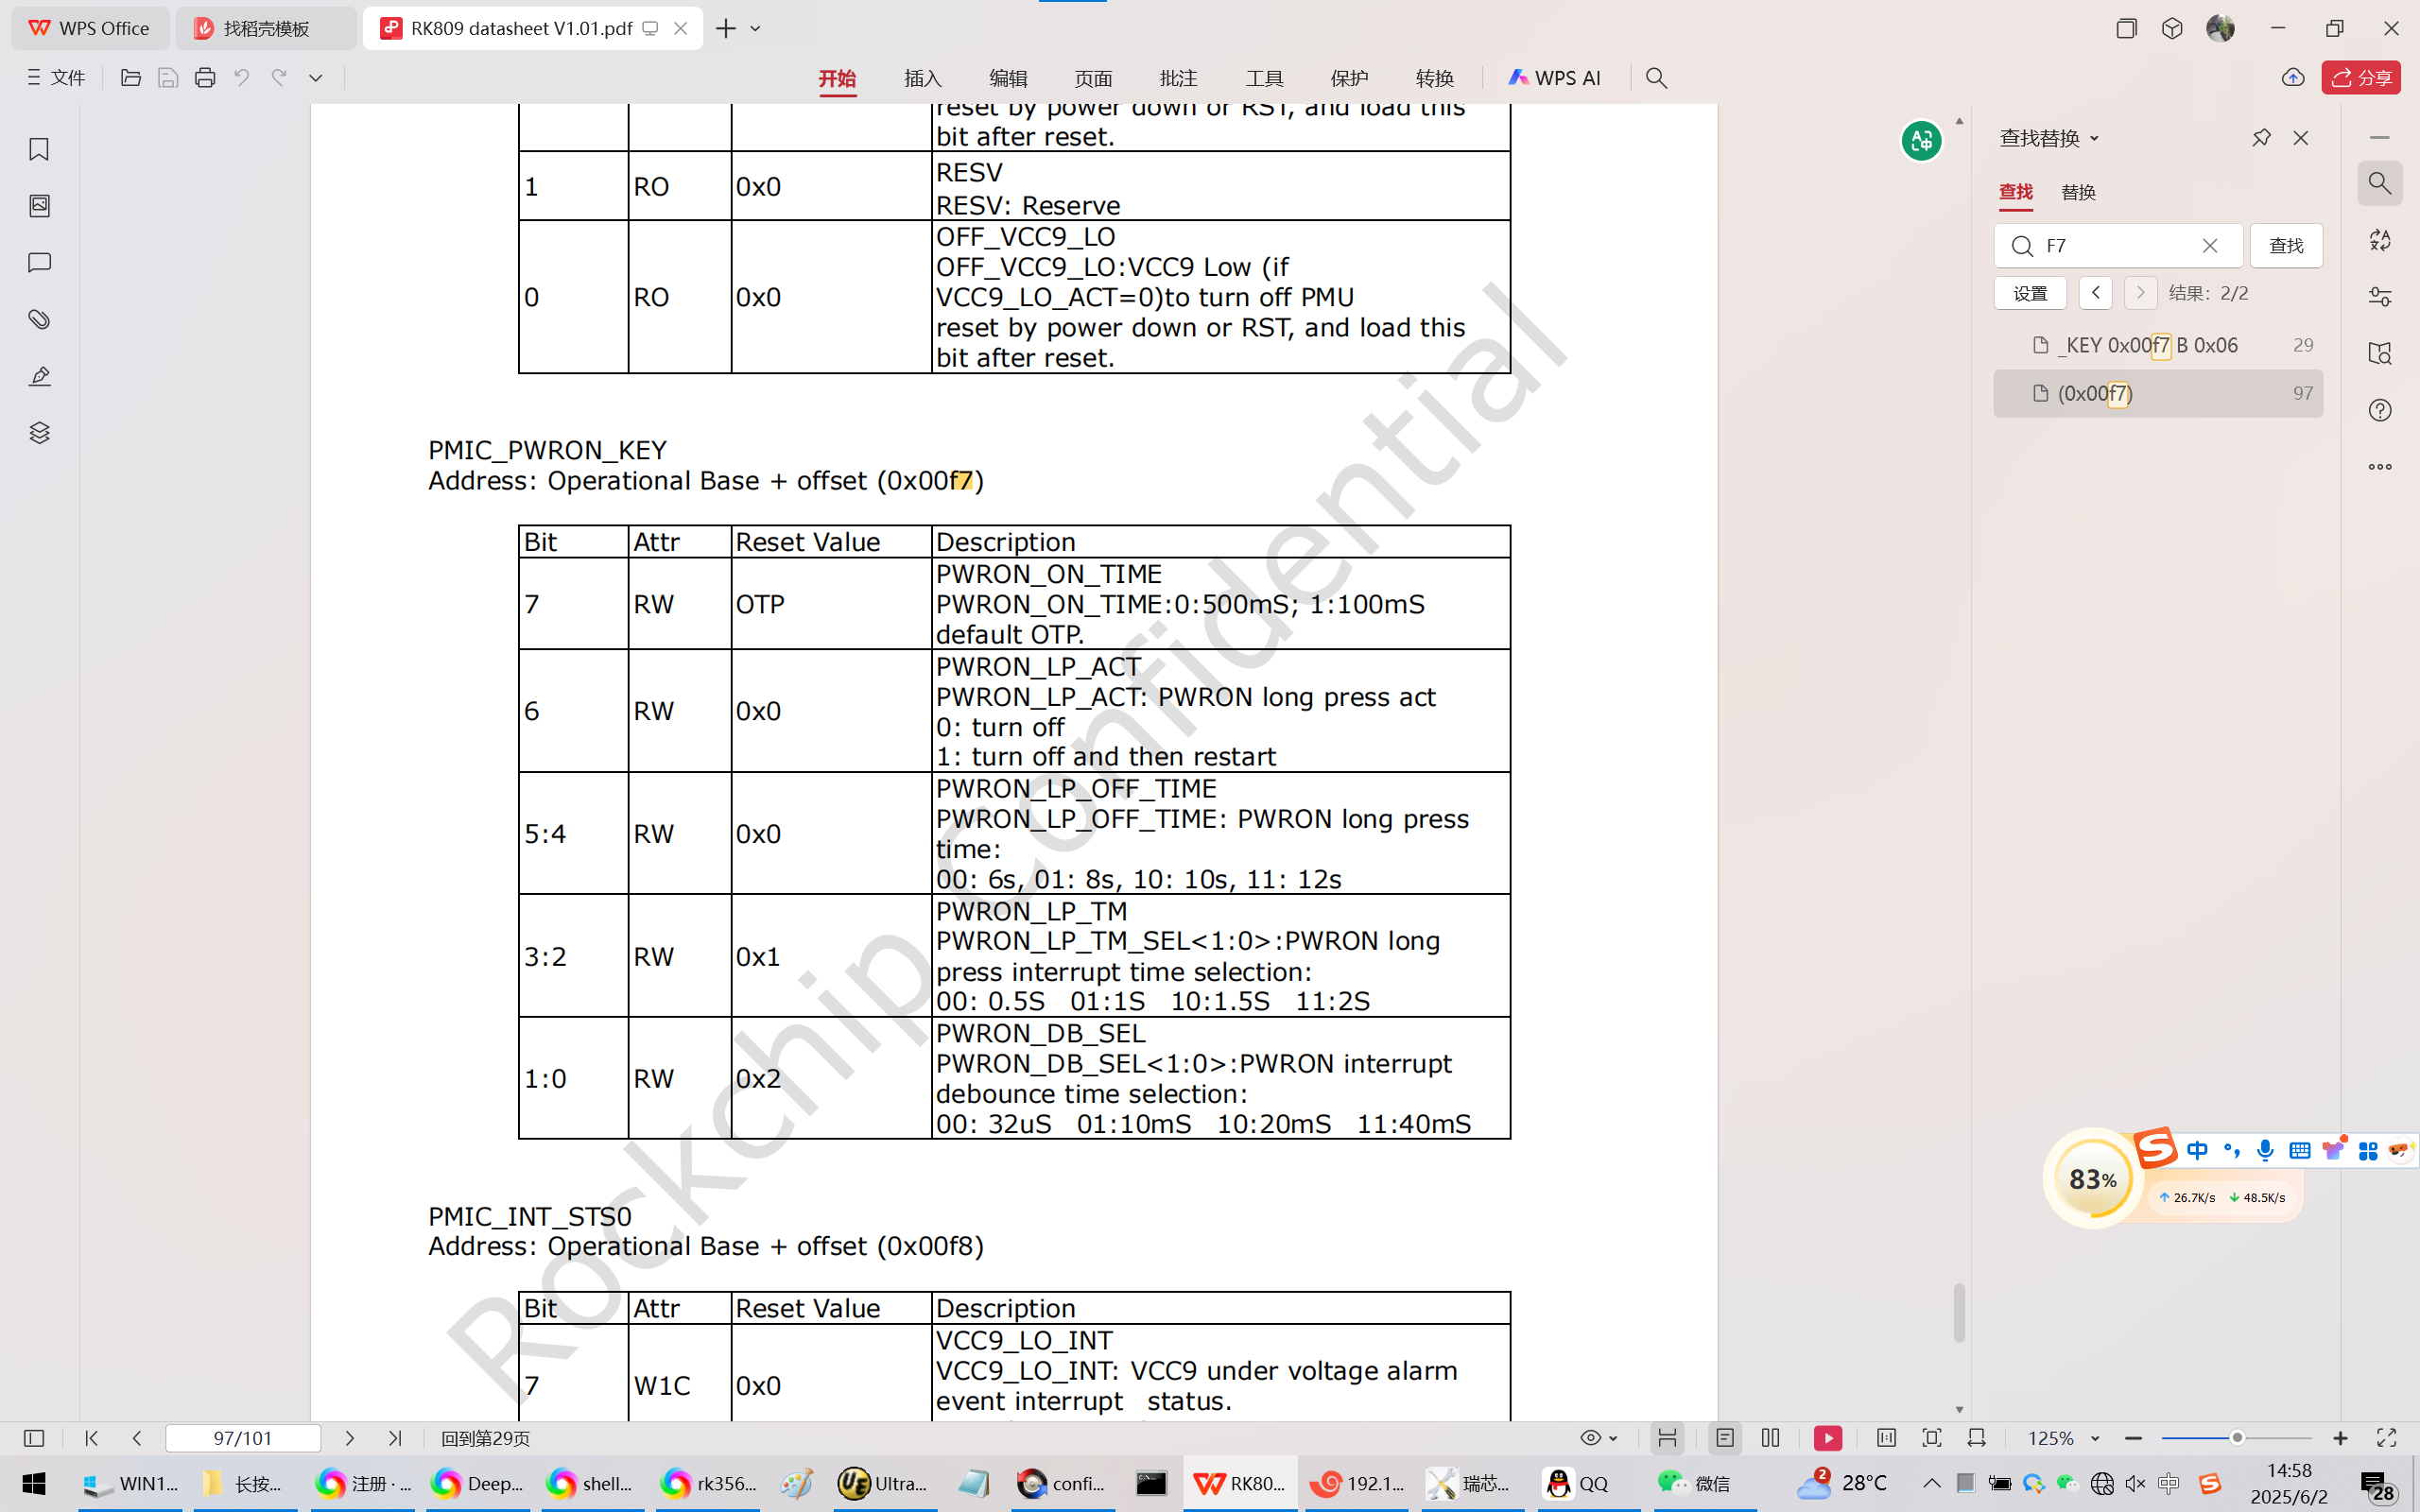
Task: Switch to the 替换 tab in search panel
Action: (2078, 192)
